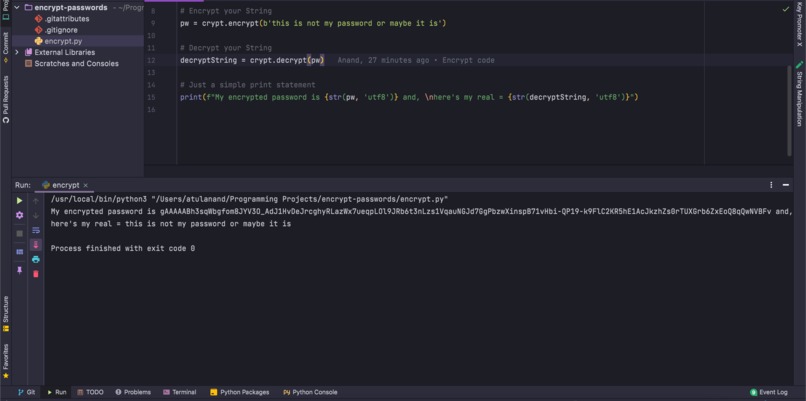This screenshot has width=806, height=401.
Task: Open Python Packages tool window
Action: (240, 392)
